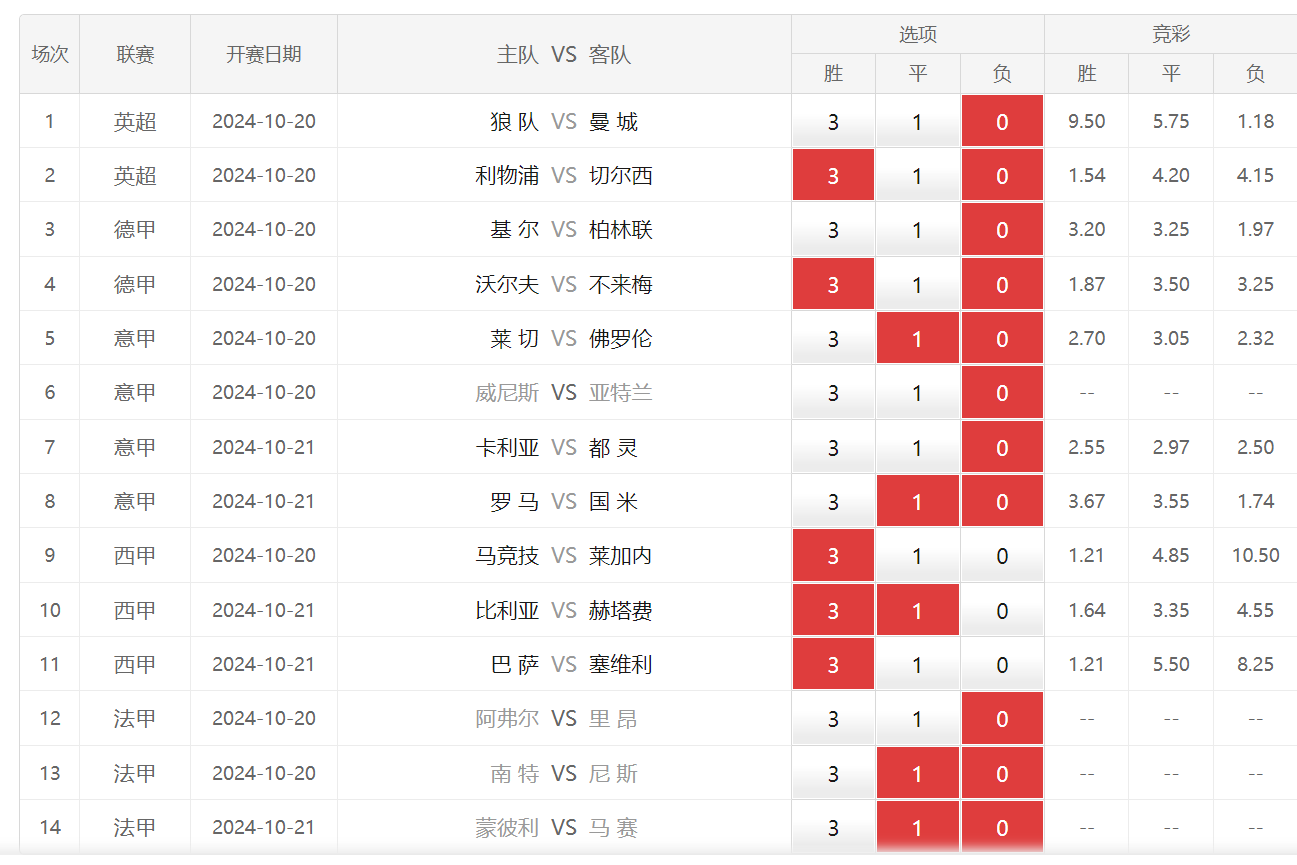Click away team 塞维利
The width and height of the screenshot is (1297, 865).
point(621,665)
